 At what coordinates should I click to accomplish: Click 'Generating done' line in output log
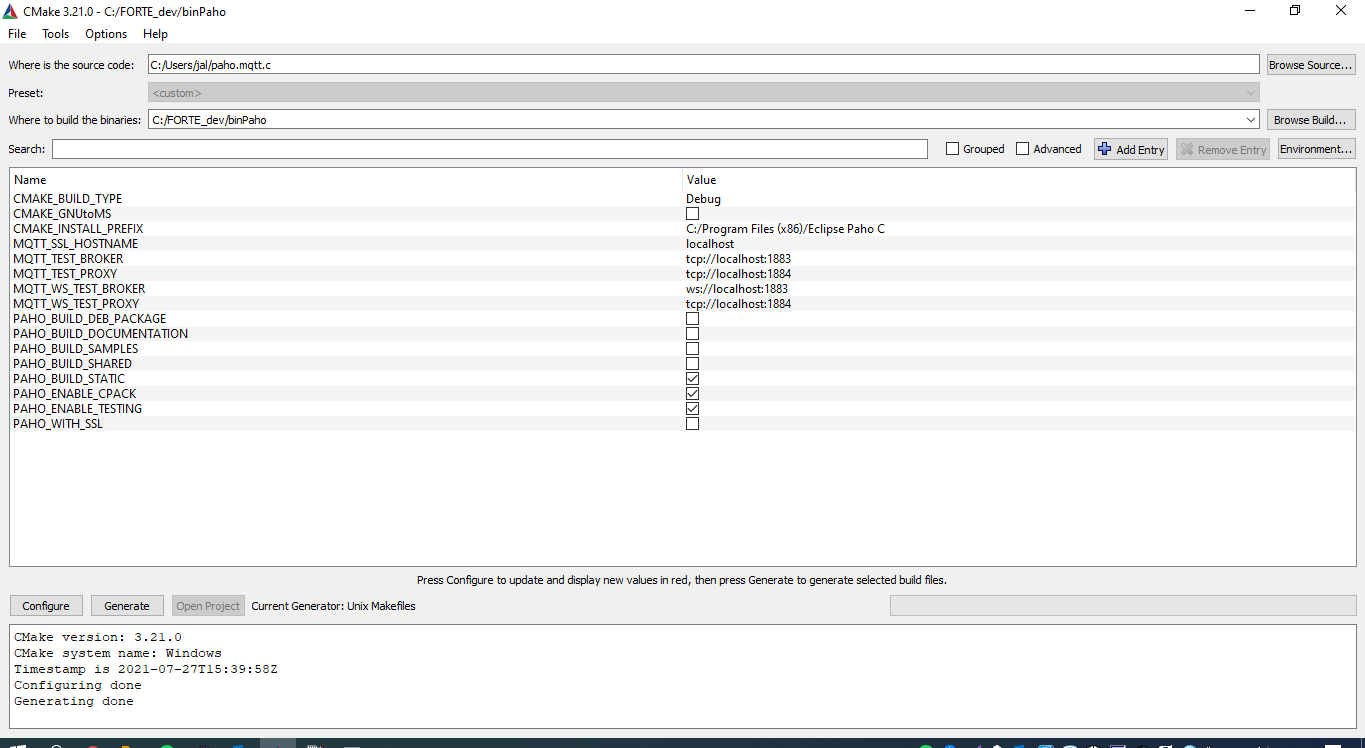(x=74, y=702)
